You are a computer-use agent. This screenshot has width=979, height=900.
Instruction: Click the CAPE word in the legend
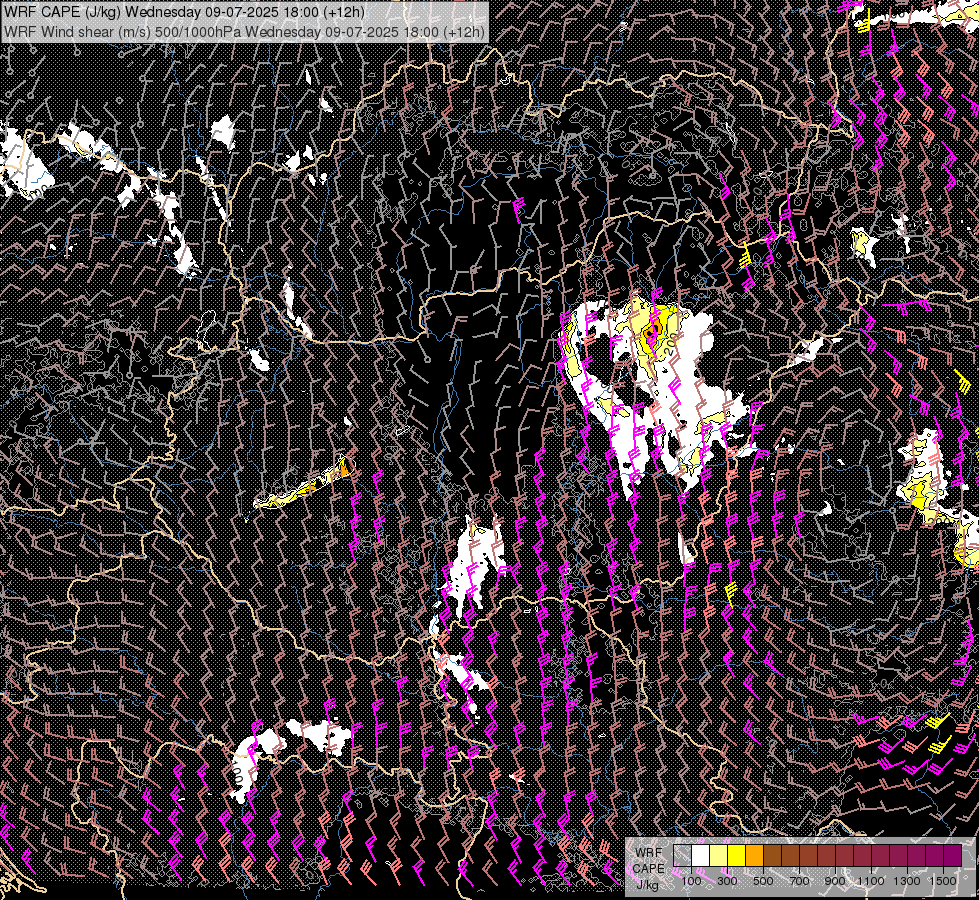(x=648, y=869)
